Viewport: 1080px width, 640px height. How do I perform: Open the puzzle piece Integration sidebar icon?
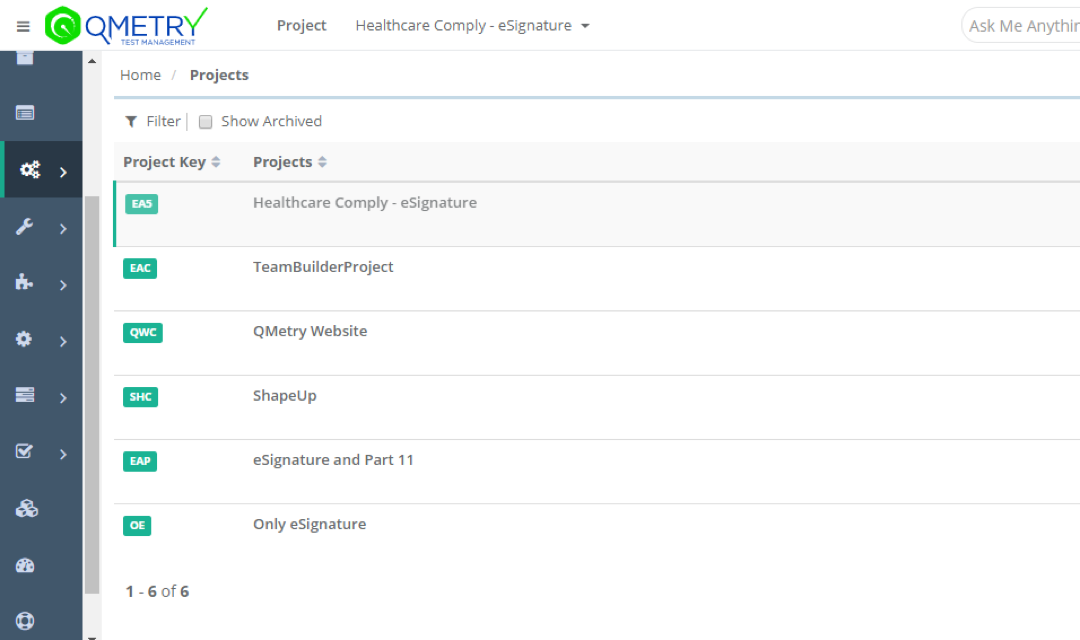tap(25, 282)
